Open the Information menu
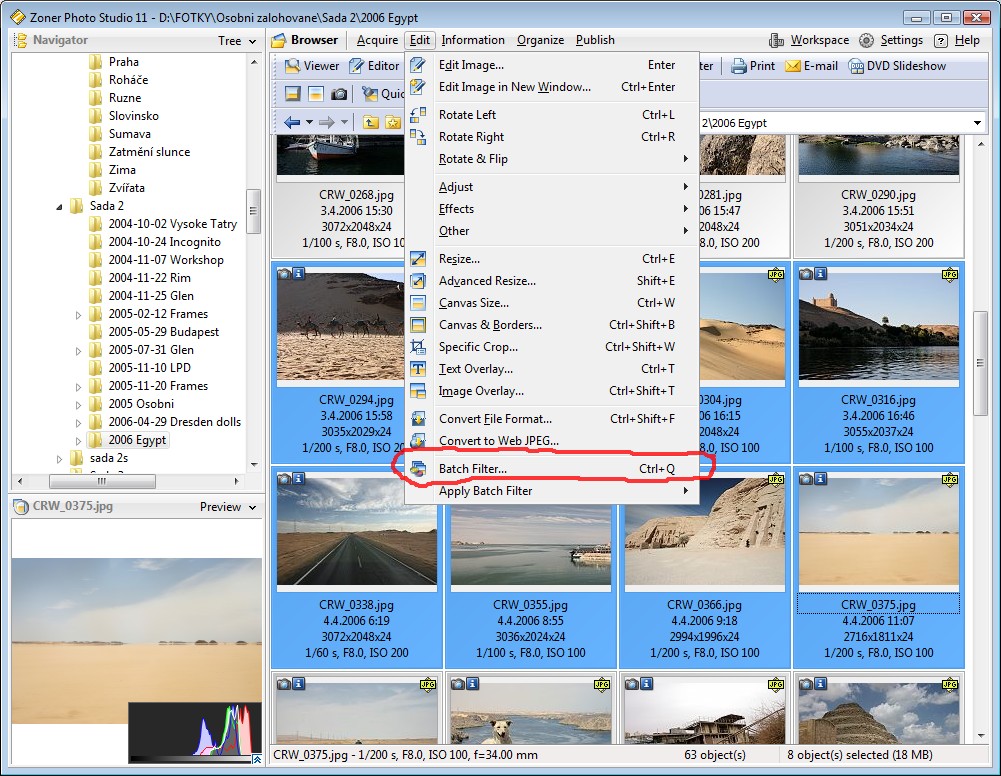The image size is (1001, 776). click(x=473, y=40)
